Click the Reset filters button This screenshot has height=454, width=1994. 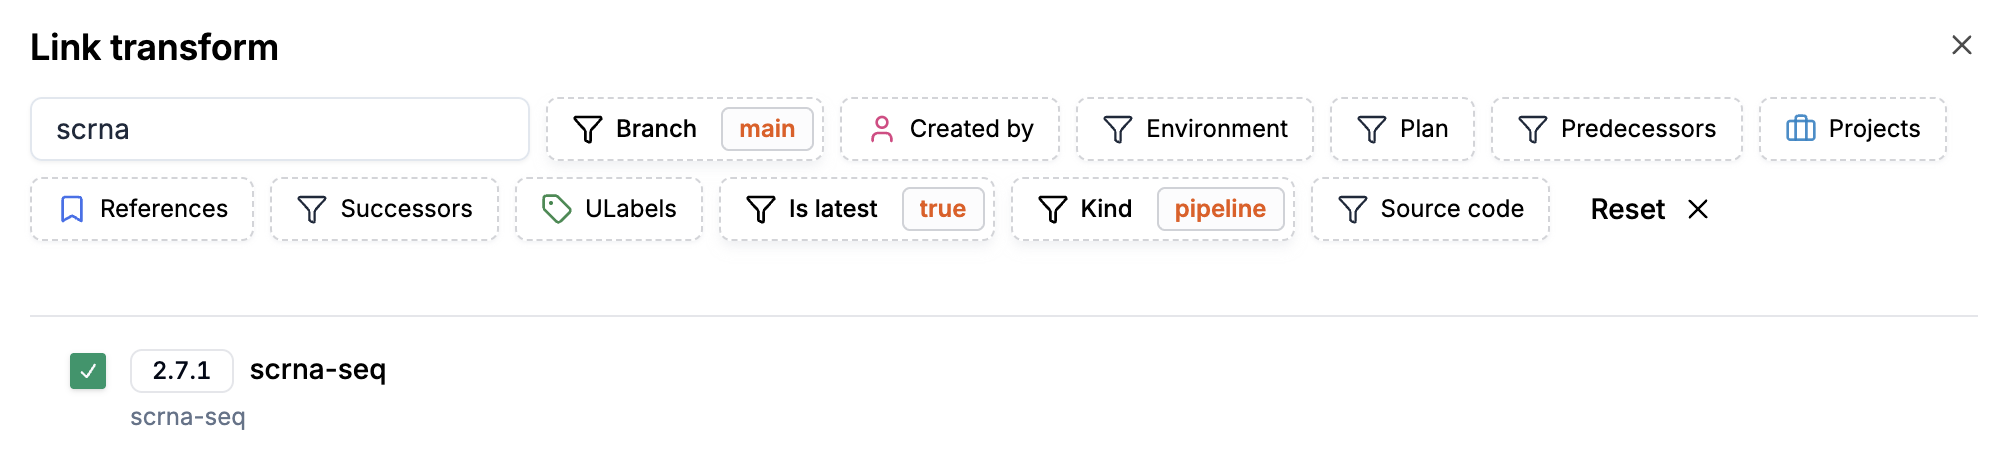coord(1627,209)
